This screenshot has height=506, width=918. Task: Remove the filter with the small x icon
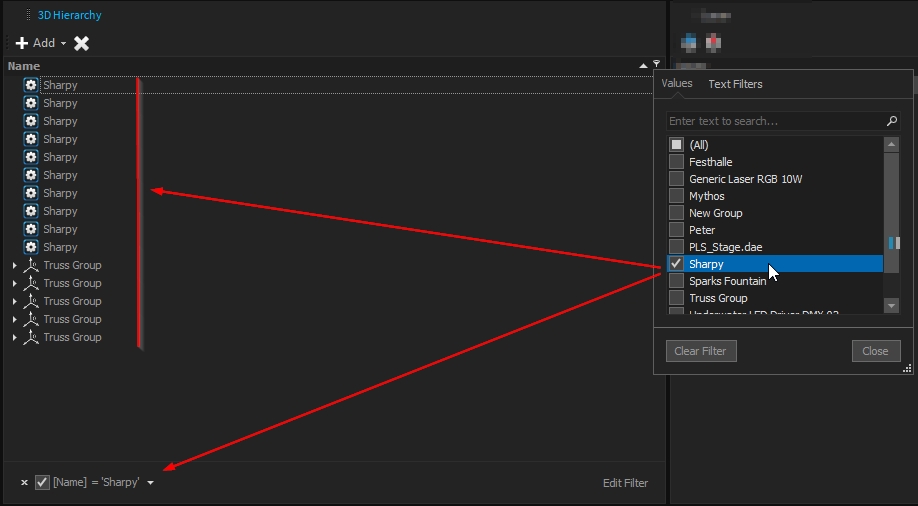click(x=24, y=483)
